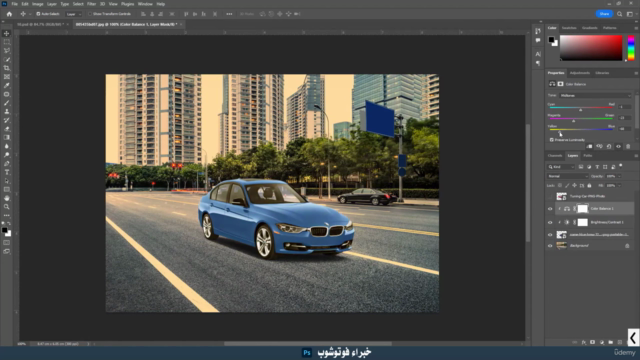Open the Fill dropdown arrow
The image size is (640, 360).
coord(619,186)
